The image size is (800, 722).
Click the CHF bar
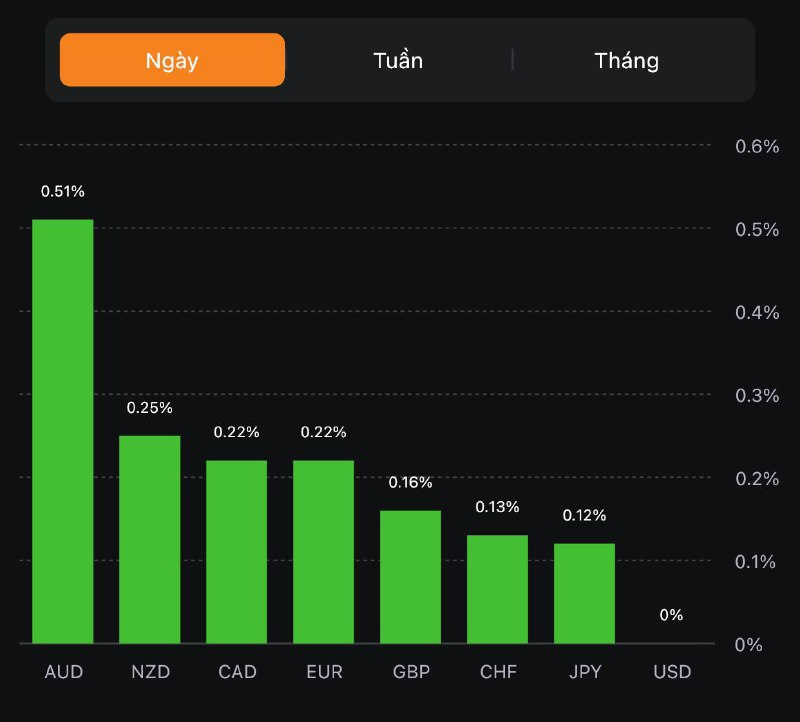pos(498,589)
